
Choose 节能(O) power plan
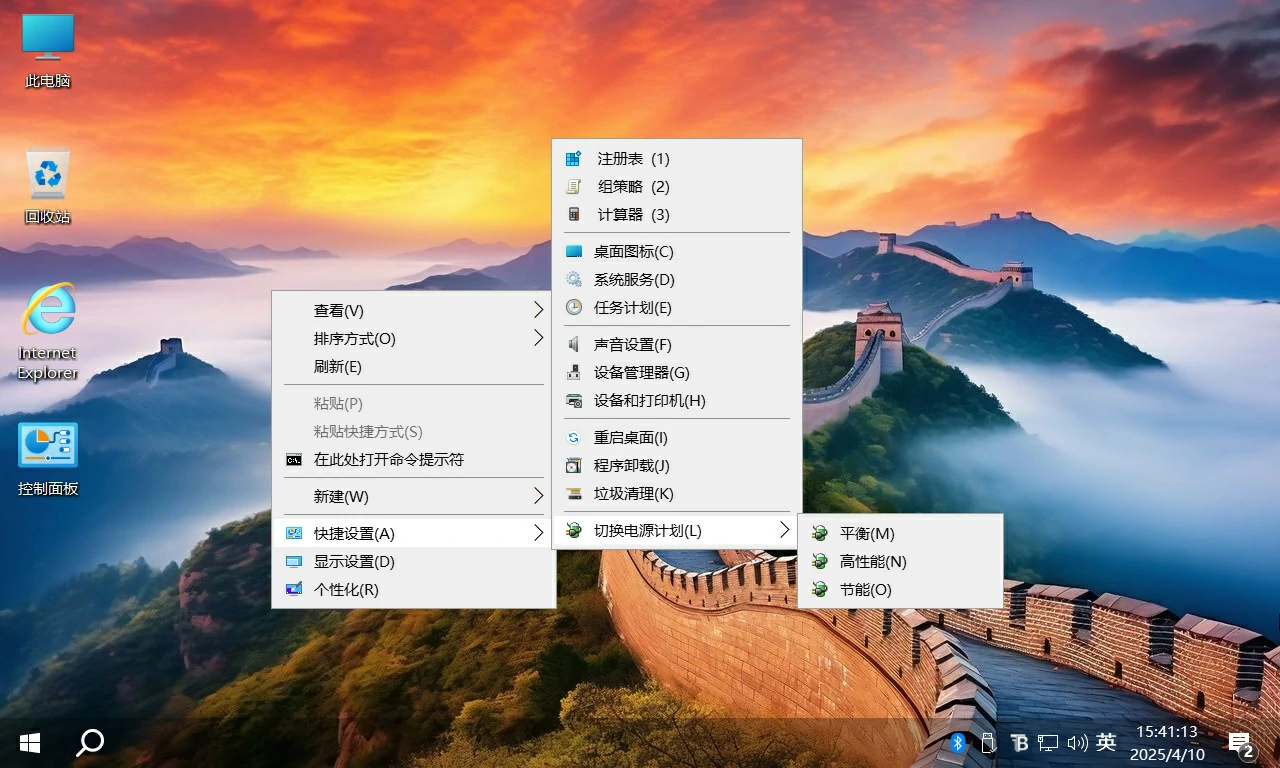pos(865,590)
